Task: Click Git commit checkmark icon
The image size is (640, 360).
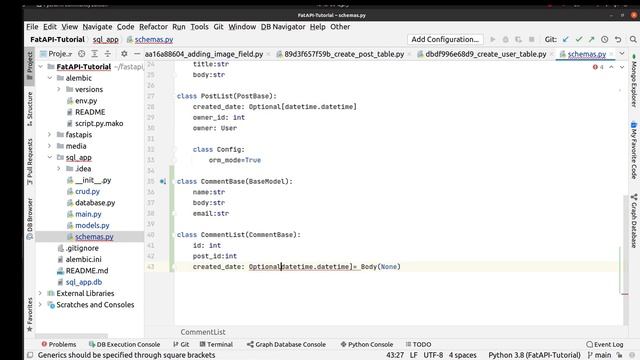Action: (x=578, y=40)
